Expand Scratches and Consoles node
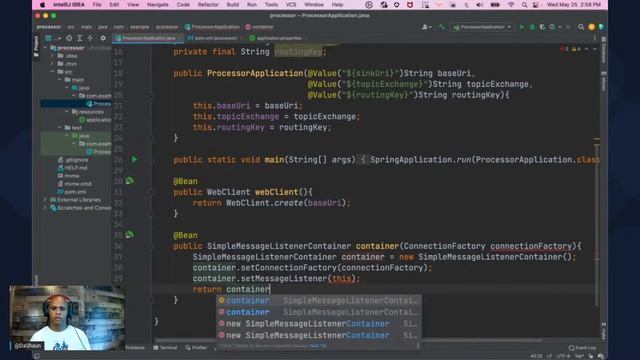This screenshot has width=640, height=360. [x=45, y=208]
